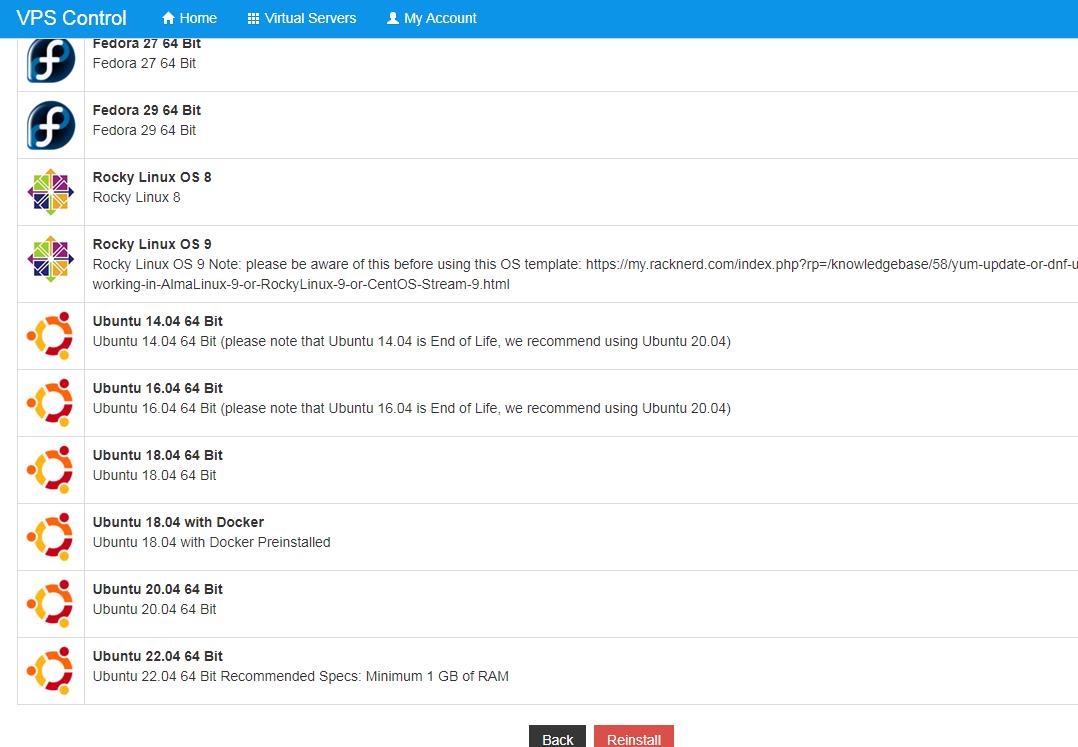This screenshot has width=1078, height=747.
Task: Click the Fedora 29 logo icon
Action: pos(51,125)
